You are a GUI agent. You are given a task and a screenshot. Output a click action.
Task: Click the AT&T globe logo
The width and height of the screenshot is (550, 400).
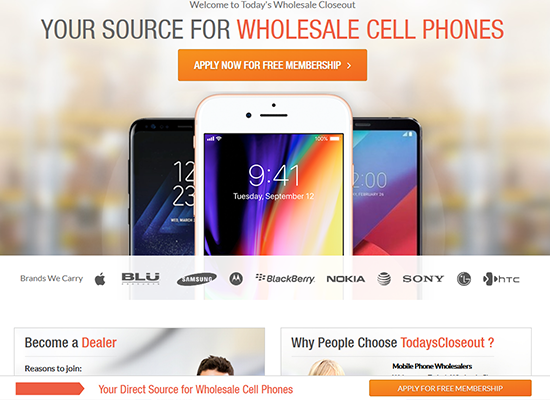click(x=384, y=279)
